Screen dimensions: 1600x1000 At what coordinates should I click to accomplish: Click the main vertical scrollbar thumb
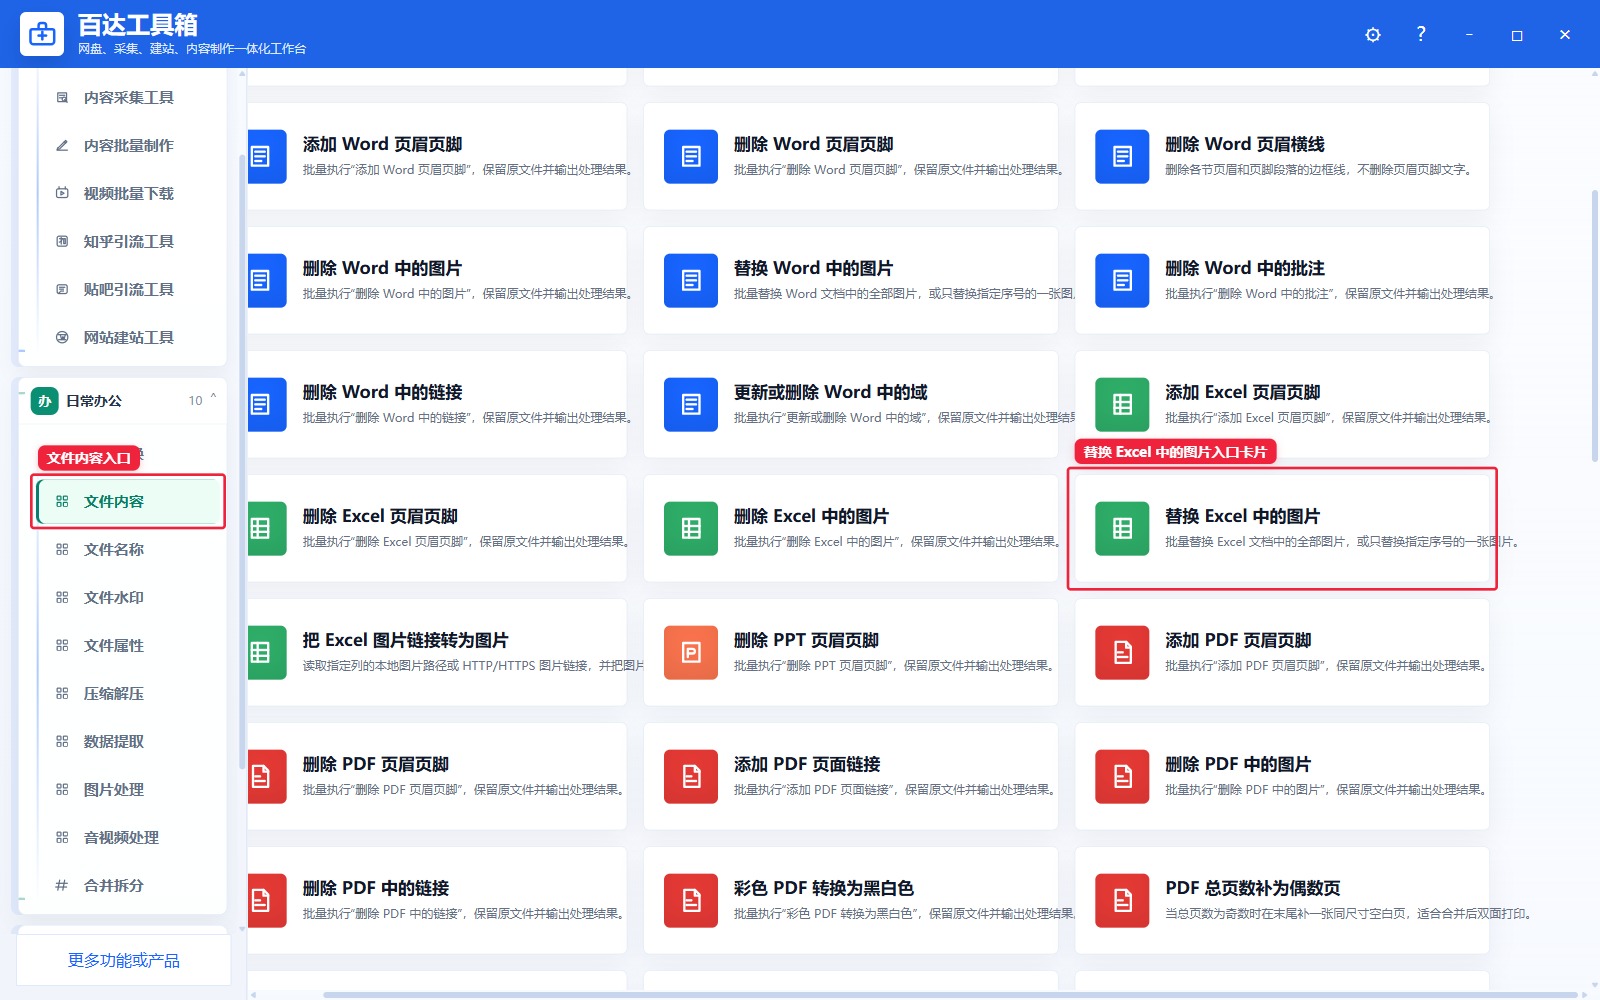coord(1594,325)
